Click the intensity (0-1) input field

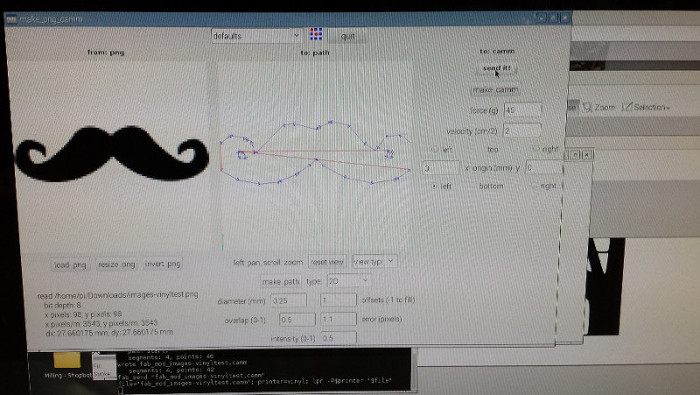click(x=339, y=338)
